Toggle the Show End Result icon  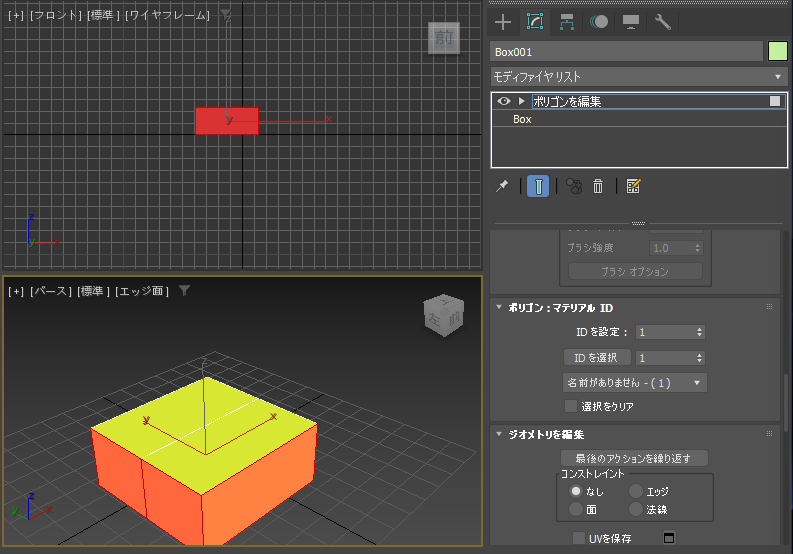(538, 186)
